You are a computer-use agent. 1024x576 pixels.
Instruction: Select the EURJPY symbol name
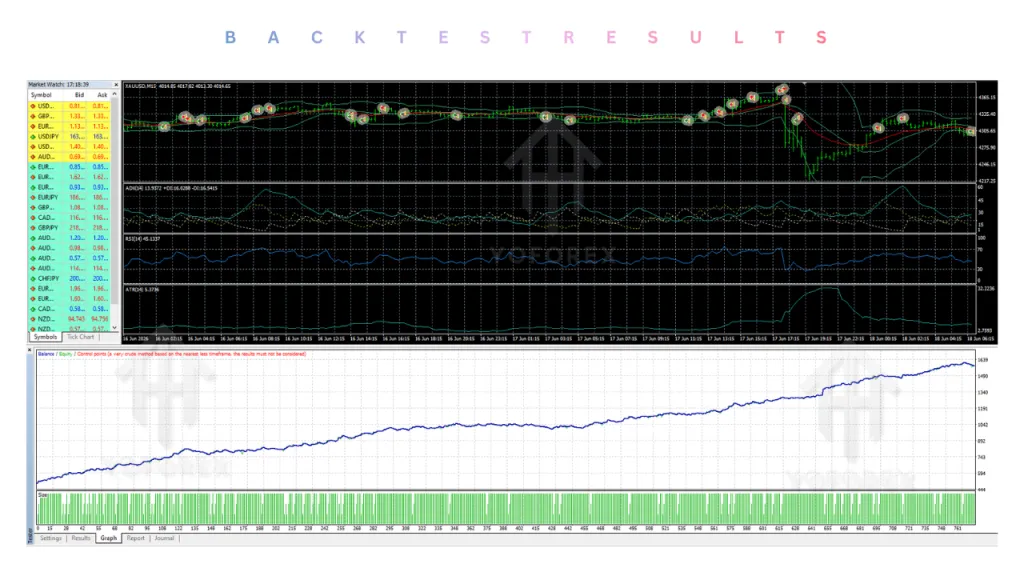tap(48, 197)
